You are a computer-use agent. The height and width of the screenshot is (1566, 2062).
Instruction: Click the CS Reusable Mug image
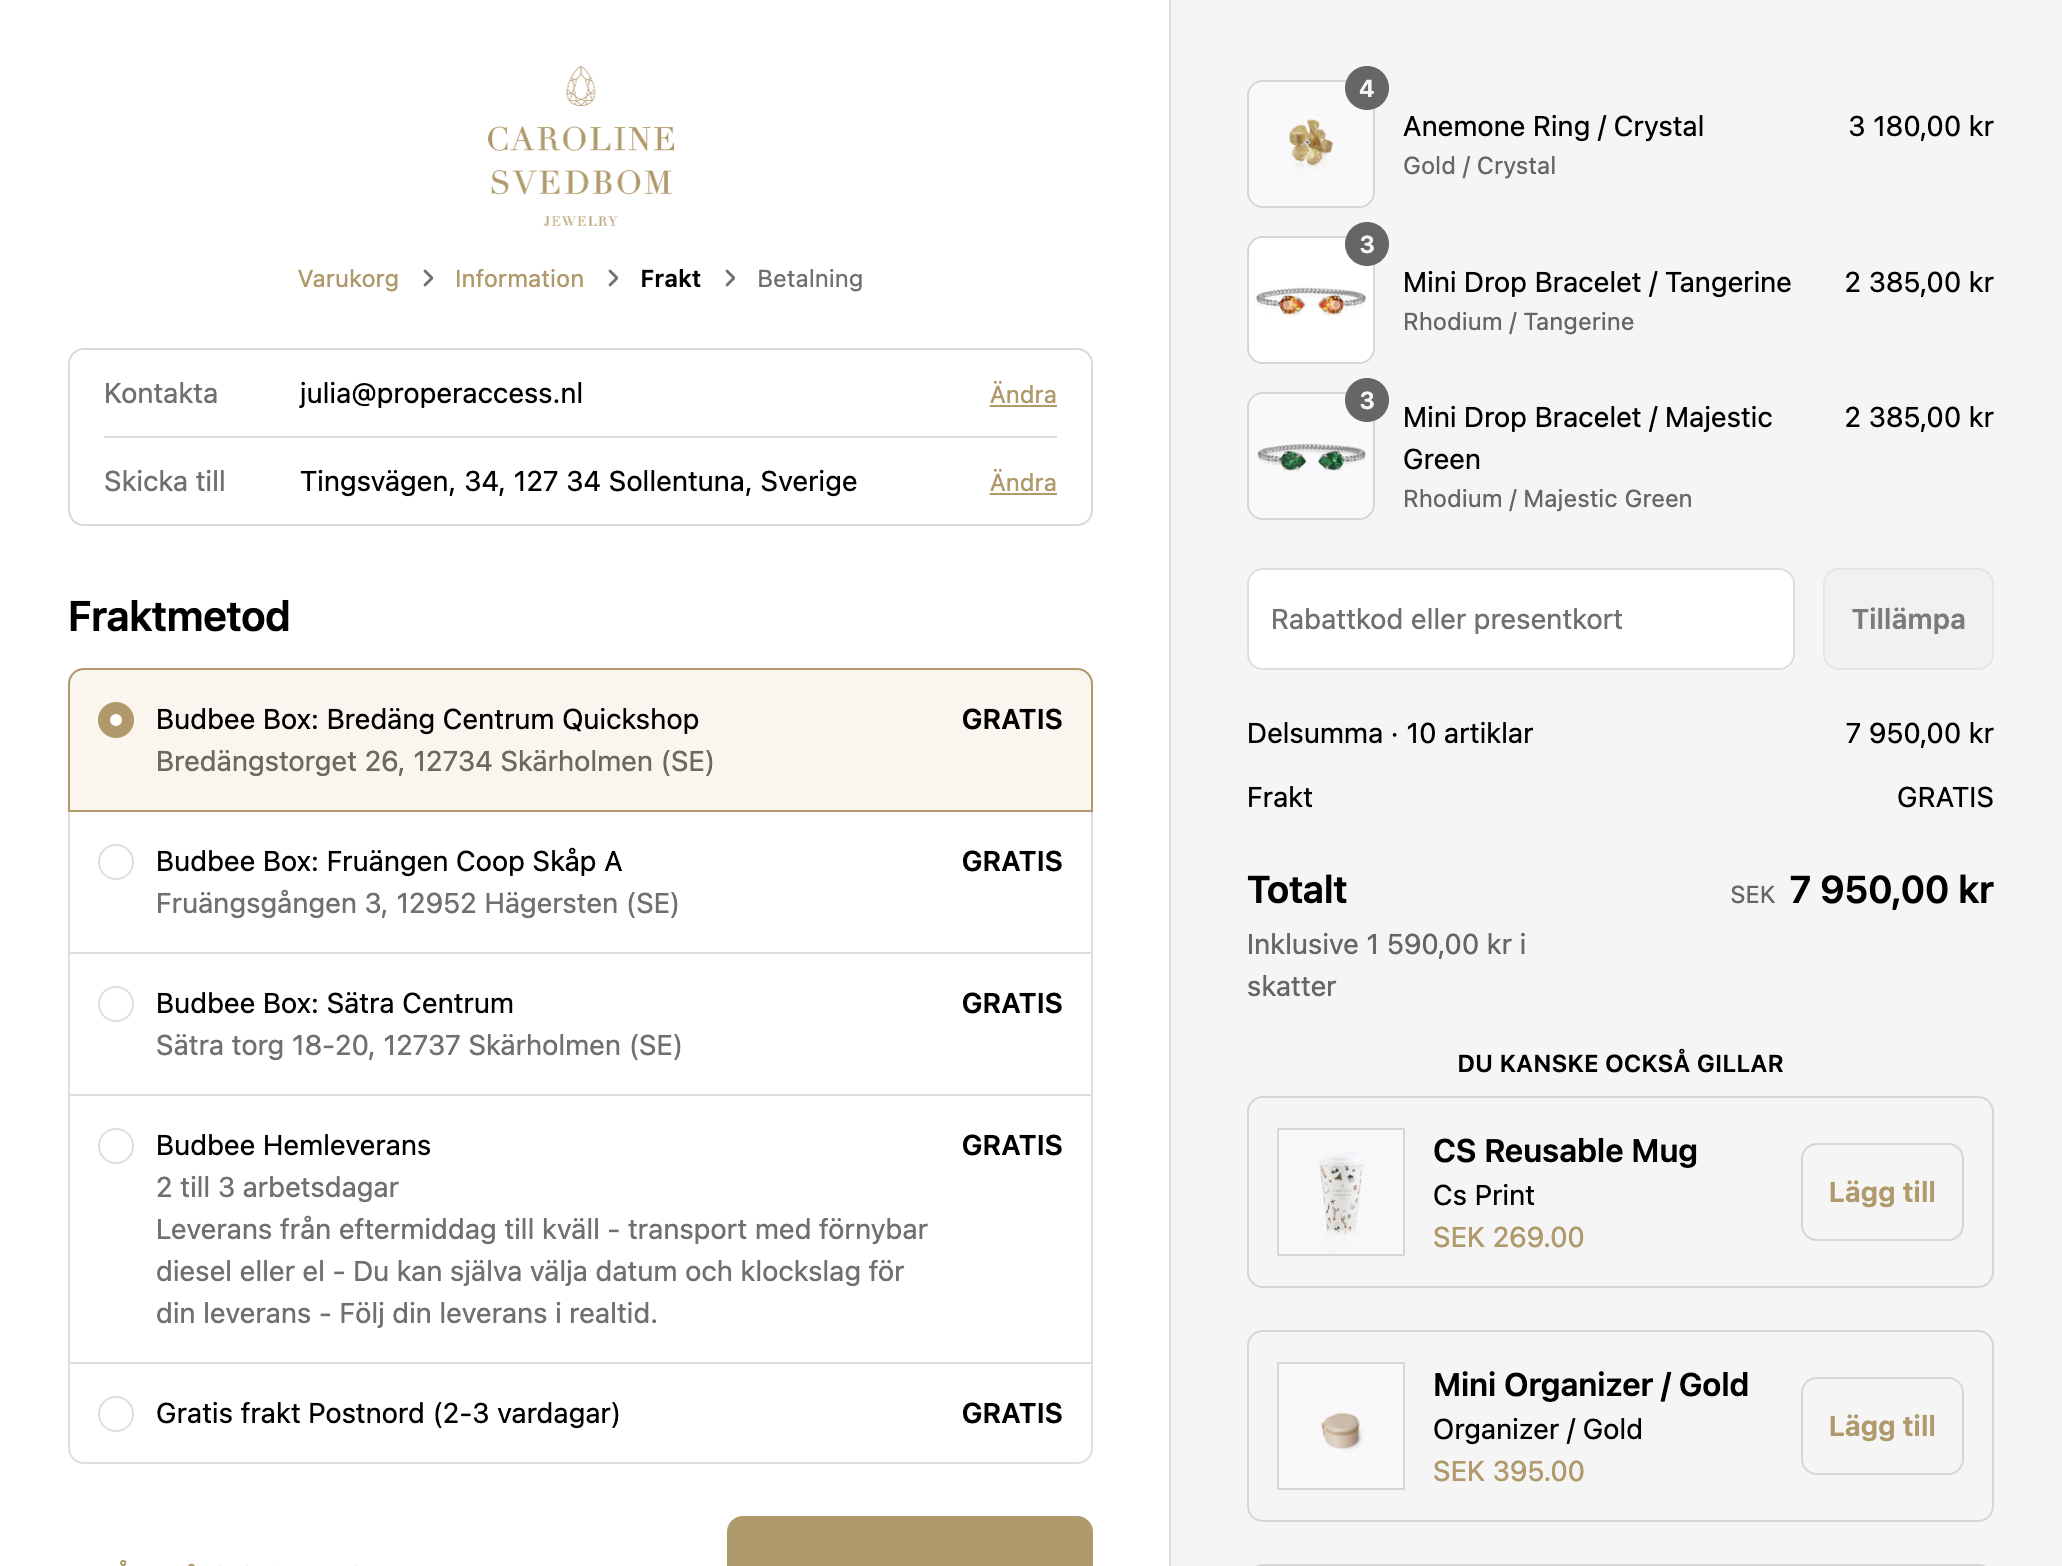click(x=1340, y=1192)
